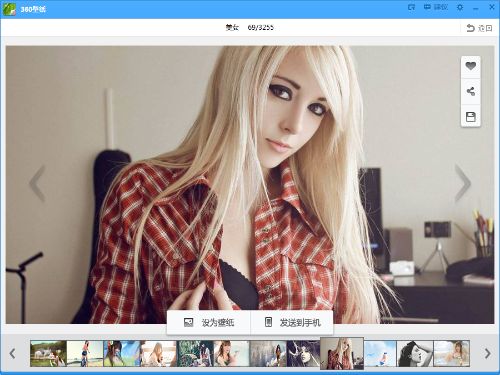
Task: Select the last thumbnail in the strip
Action: tap(452, 353)
